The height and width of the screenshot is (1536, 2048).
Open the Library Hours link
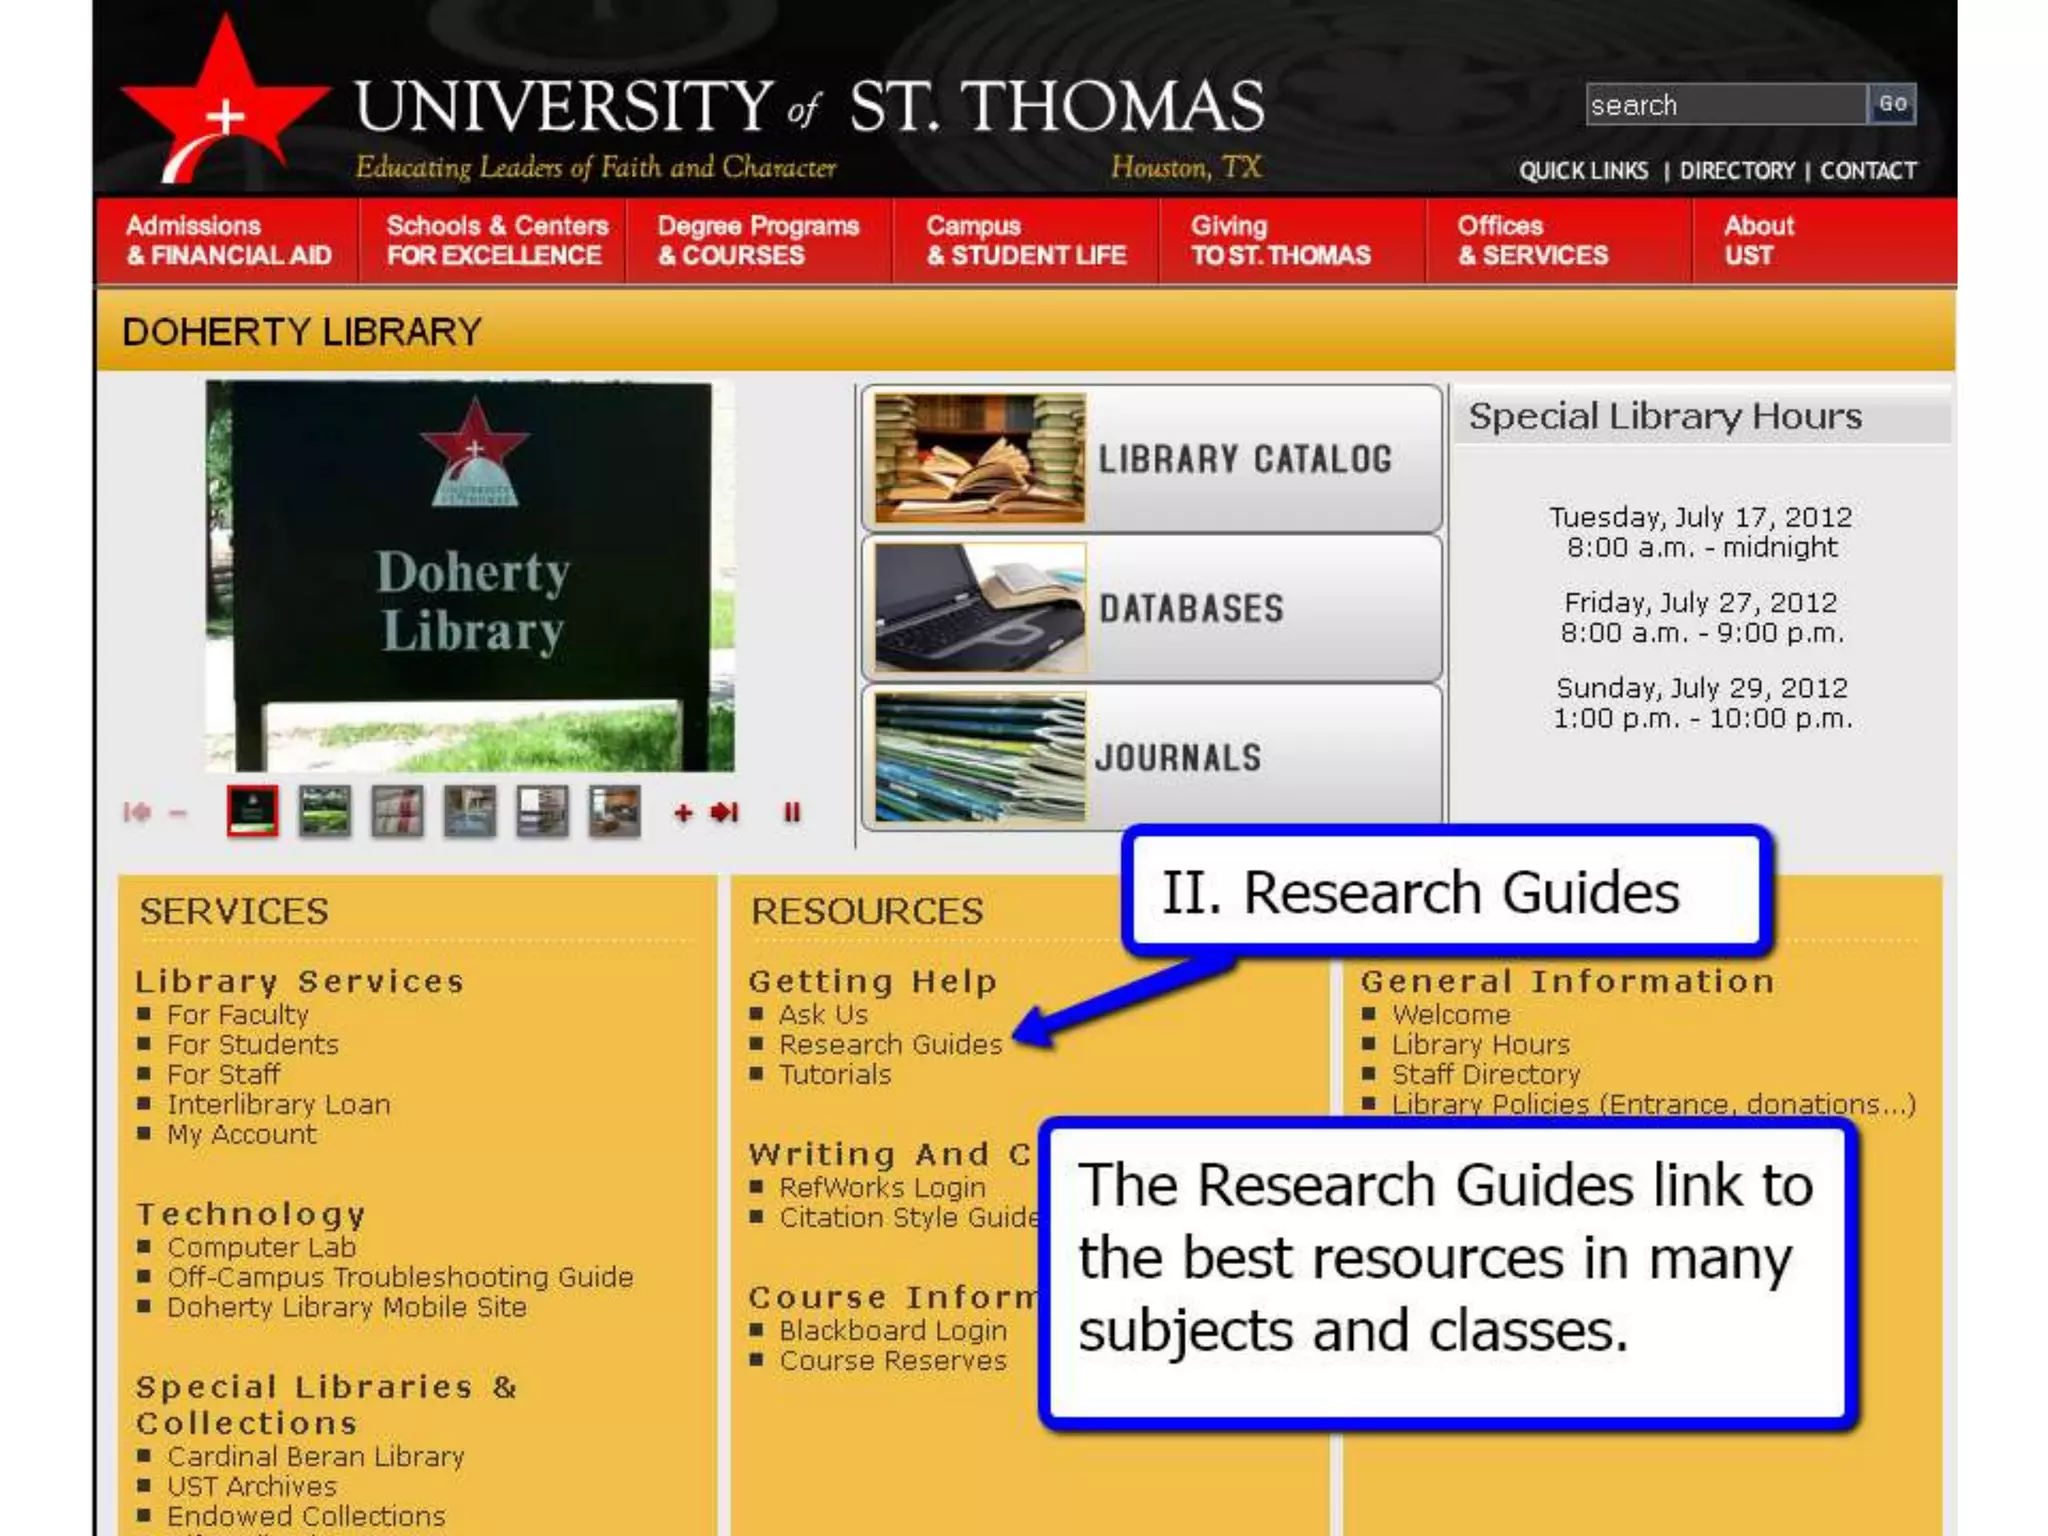1481,1045
